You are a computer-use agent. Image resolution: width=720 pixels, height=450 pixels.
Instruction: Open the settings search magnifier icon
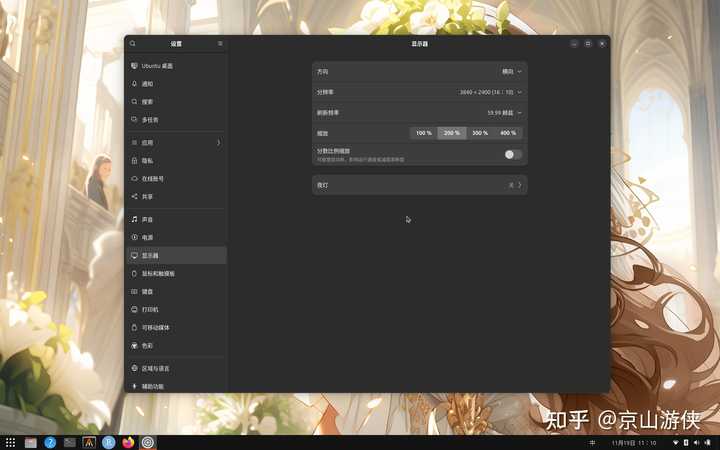pos(133,44)
